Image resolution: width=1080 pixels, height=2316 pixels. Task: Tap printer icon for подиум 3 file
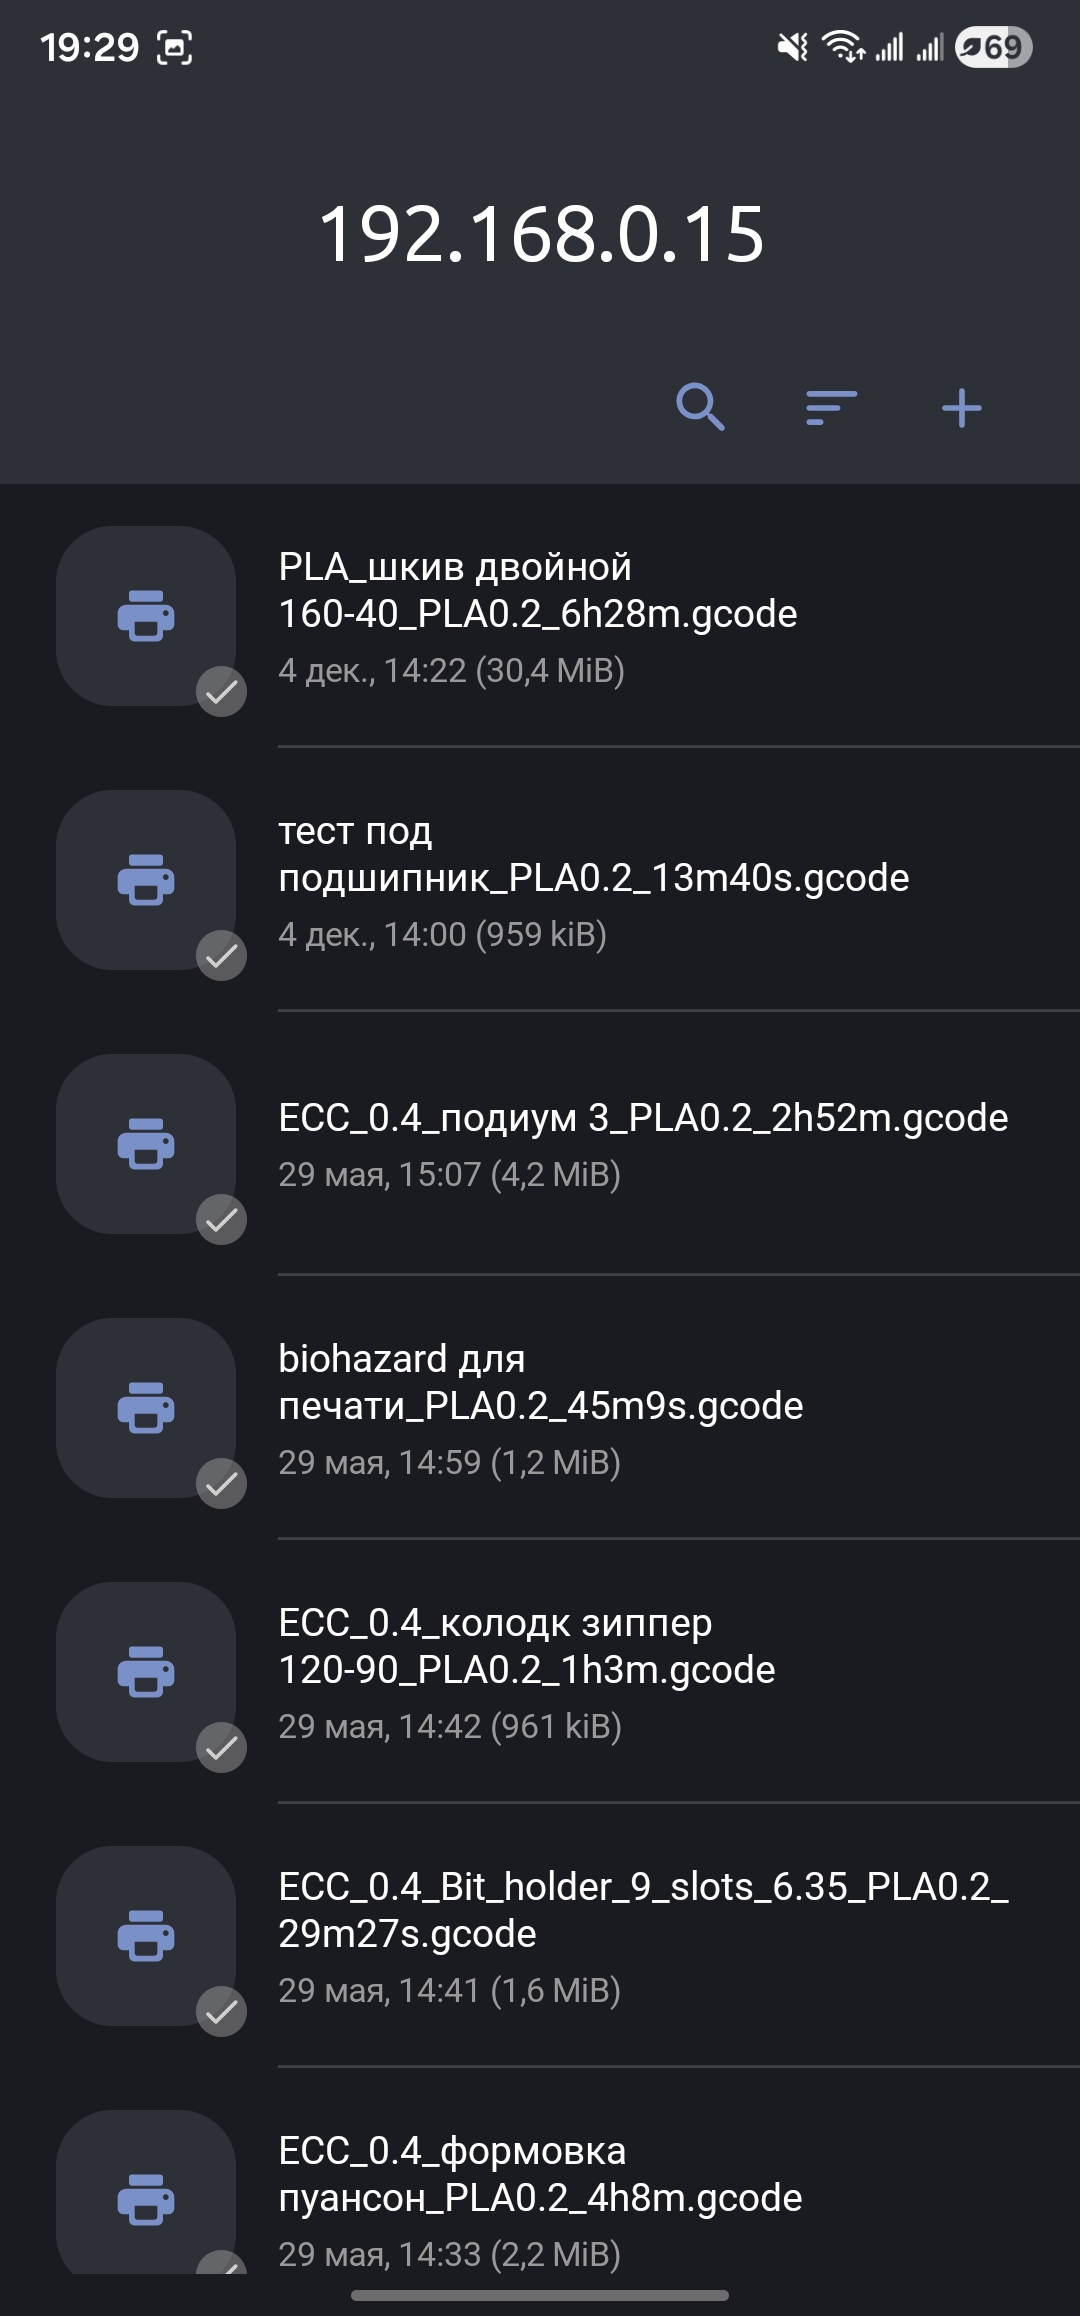coord(146,1143)
